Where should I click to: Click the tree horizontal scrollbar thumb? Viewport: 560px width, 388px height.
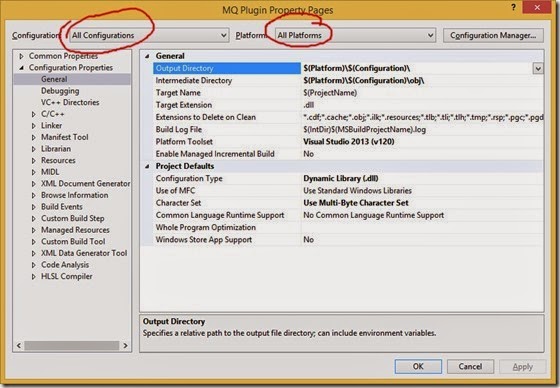pos(71,345)
